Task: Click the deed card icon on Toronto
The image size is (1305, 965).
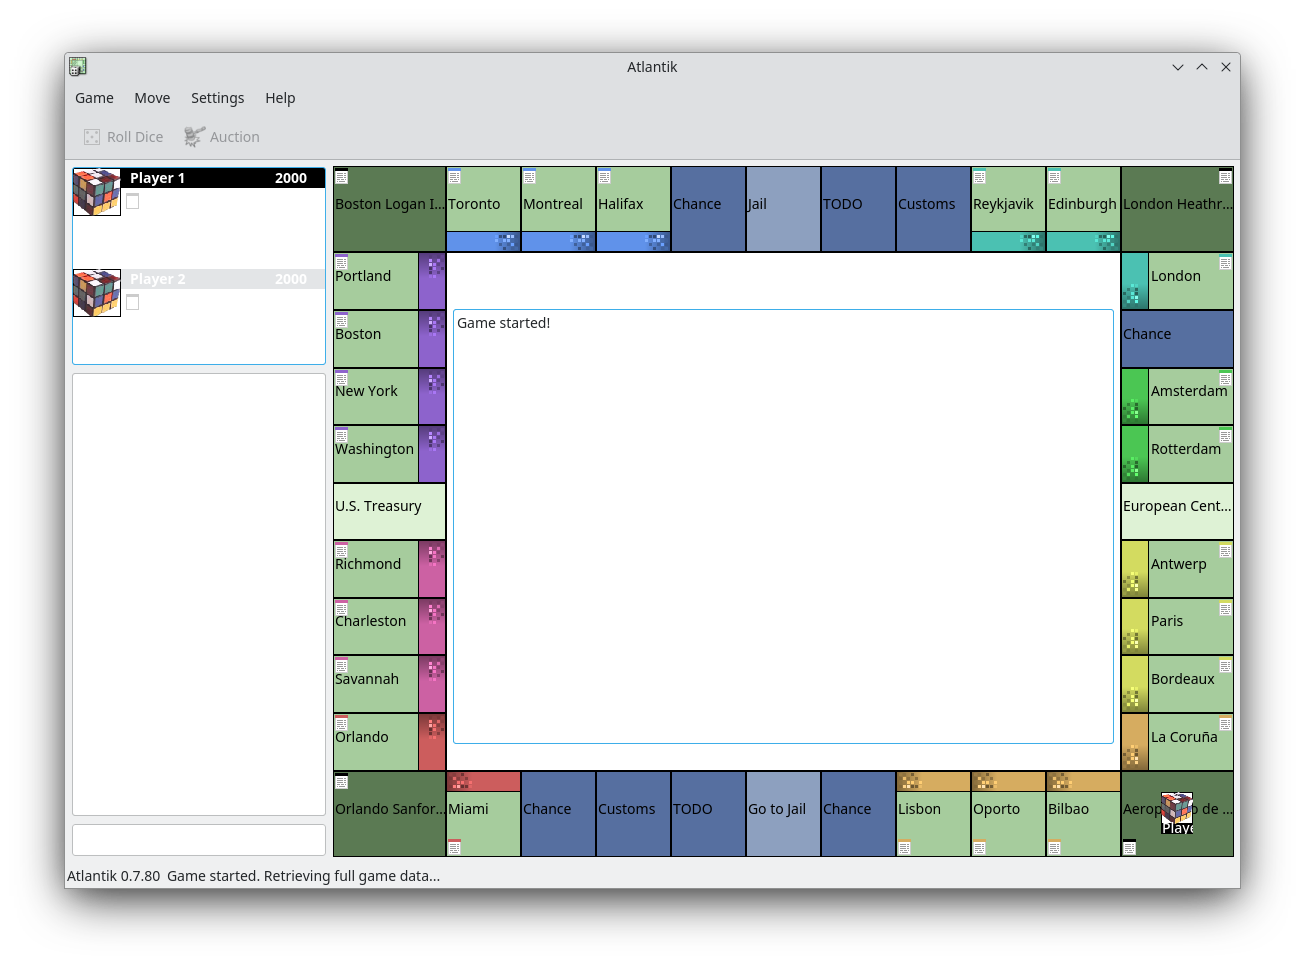Action: click(x=455, y=177)
